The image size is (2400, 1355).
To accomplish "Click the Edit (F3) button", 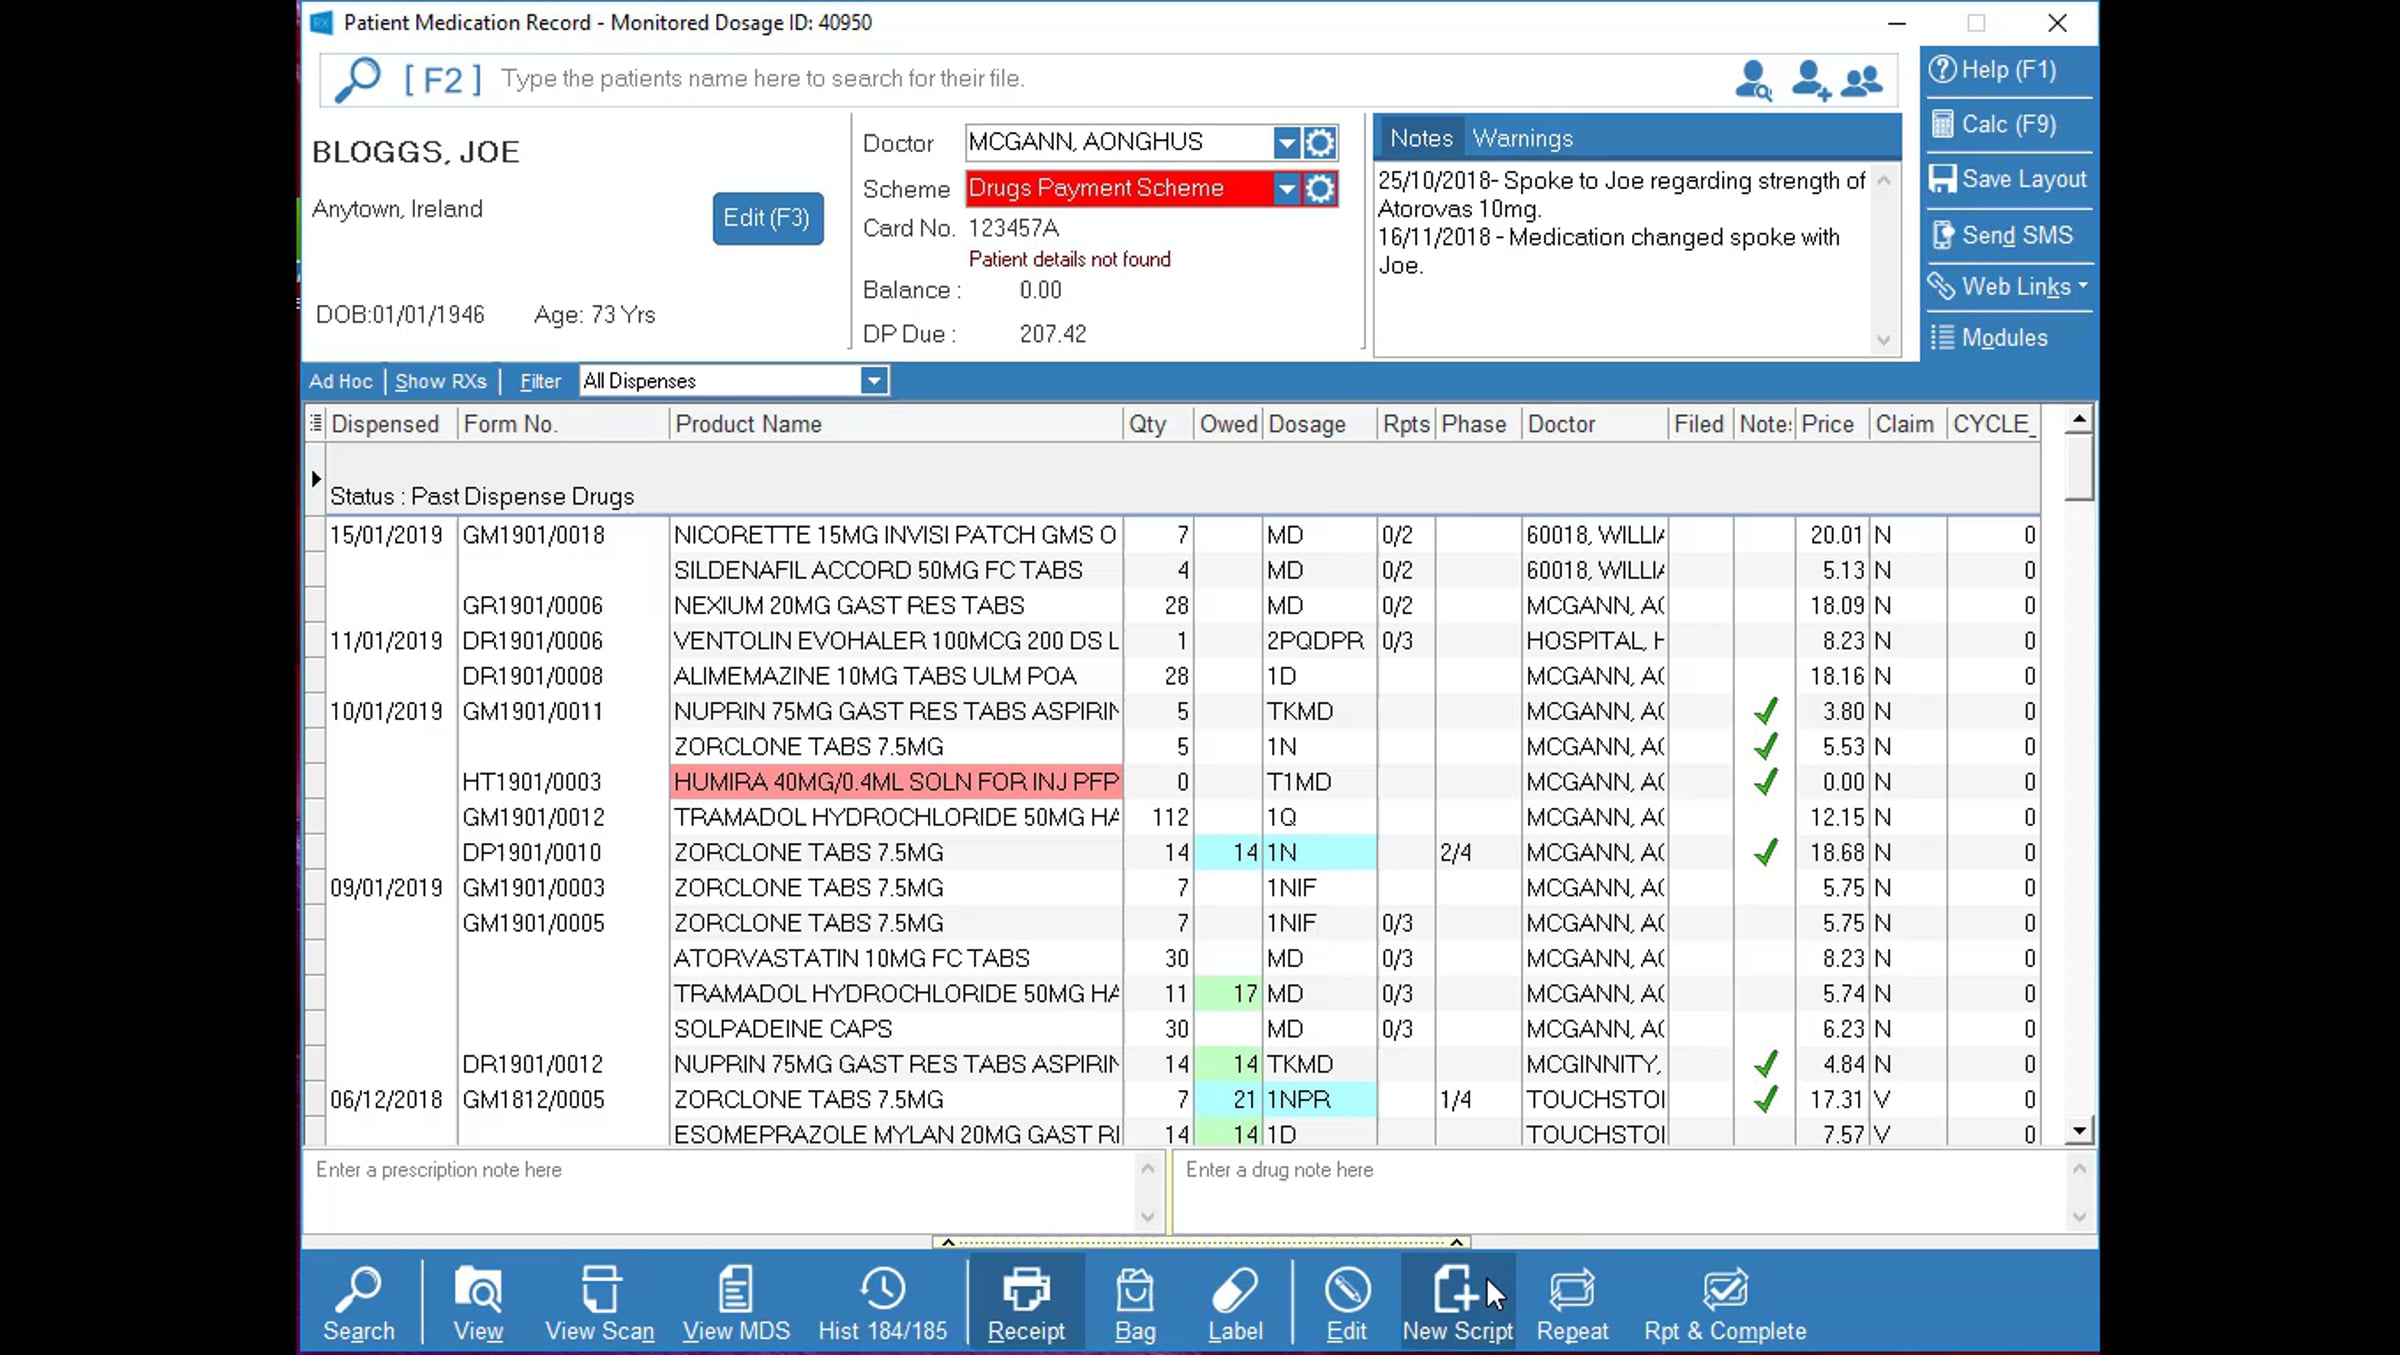I will point(767,218).
